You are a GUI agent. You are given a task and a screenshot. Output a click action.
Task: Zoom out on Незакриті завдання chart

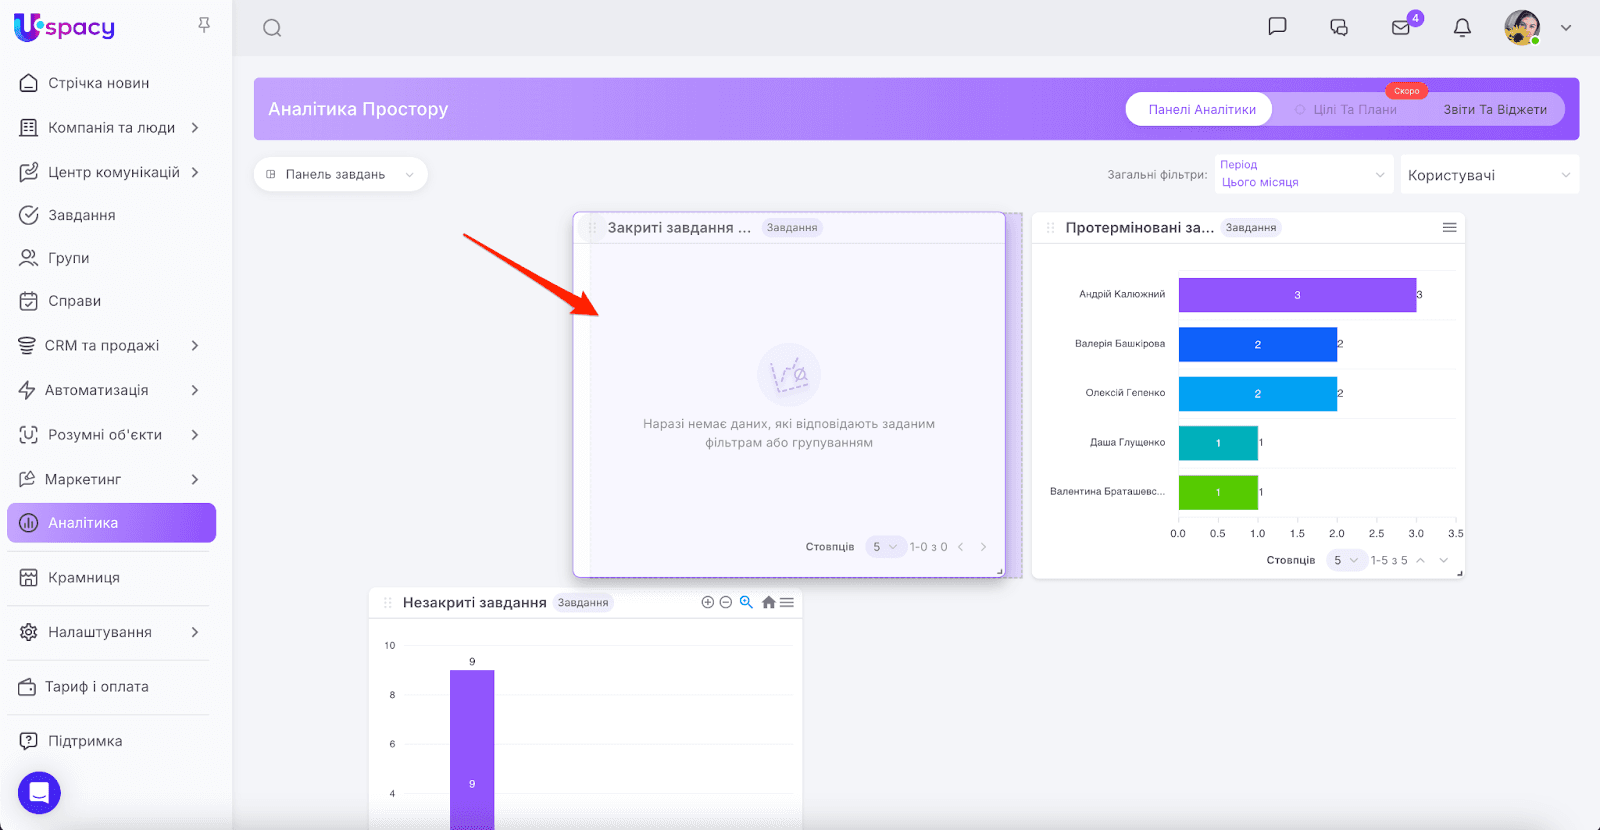coord(726,602)
